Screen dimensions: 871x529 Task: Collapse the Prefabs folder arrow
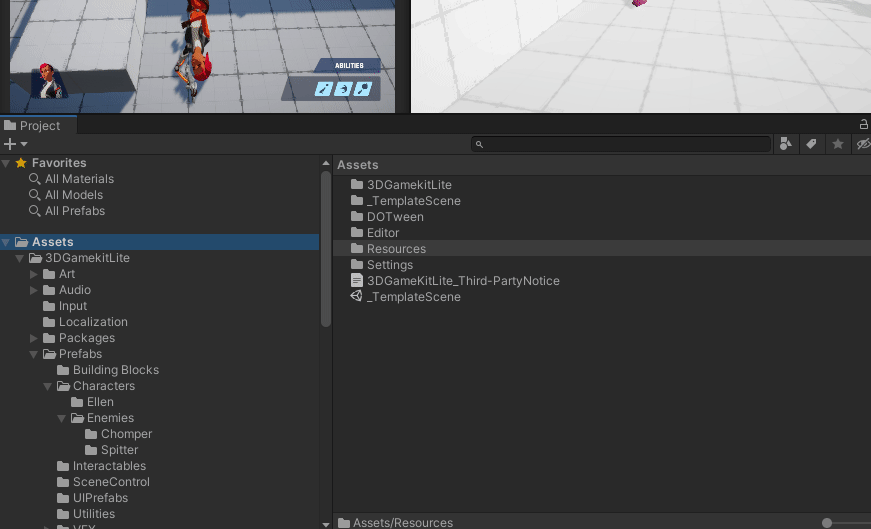(33, 354)
